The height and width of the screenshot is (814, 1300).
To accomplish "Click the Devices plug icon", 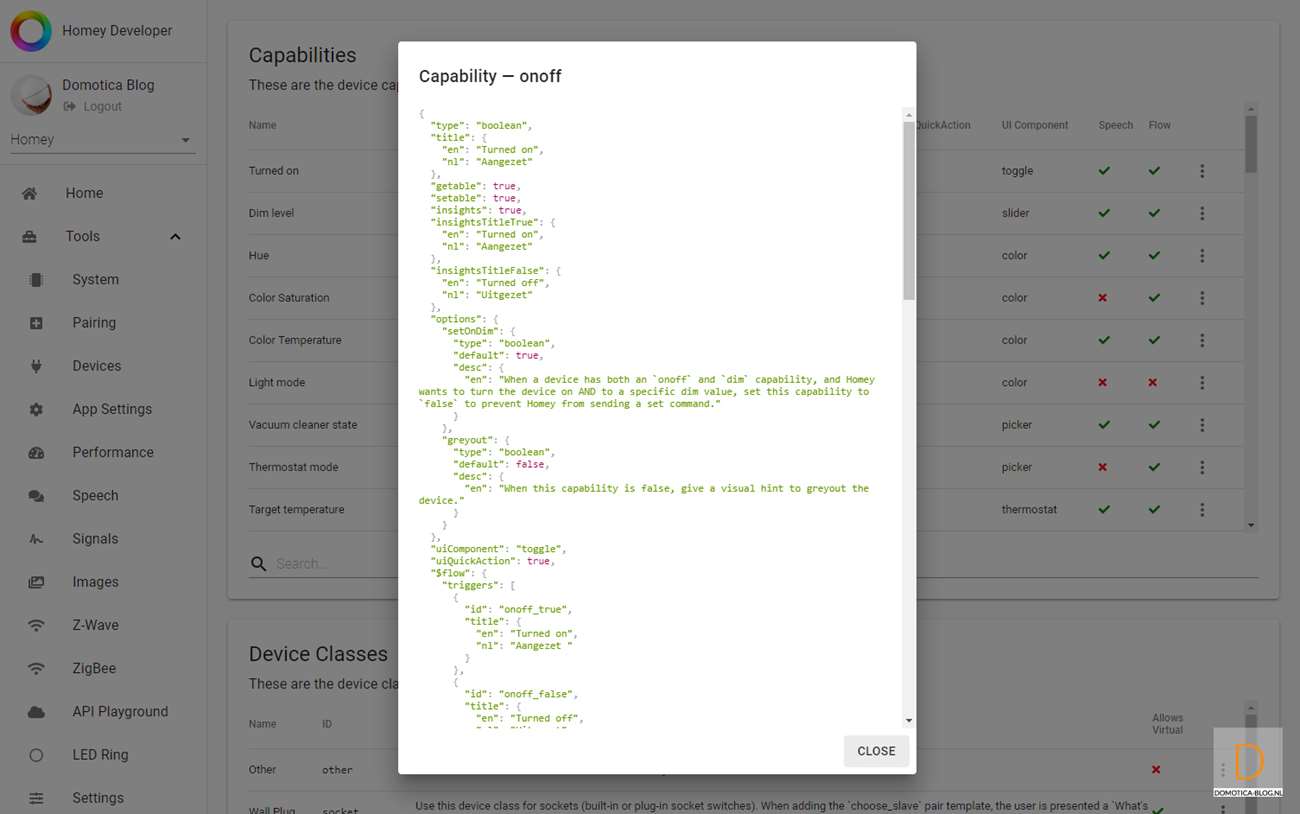I will pos(36,366).
